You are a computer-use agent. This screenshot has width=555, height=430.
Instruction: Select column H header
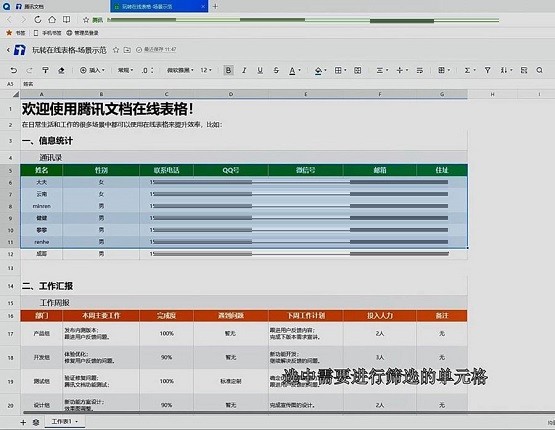coord(492,94)
